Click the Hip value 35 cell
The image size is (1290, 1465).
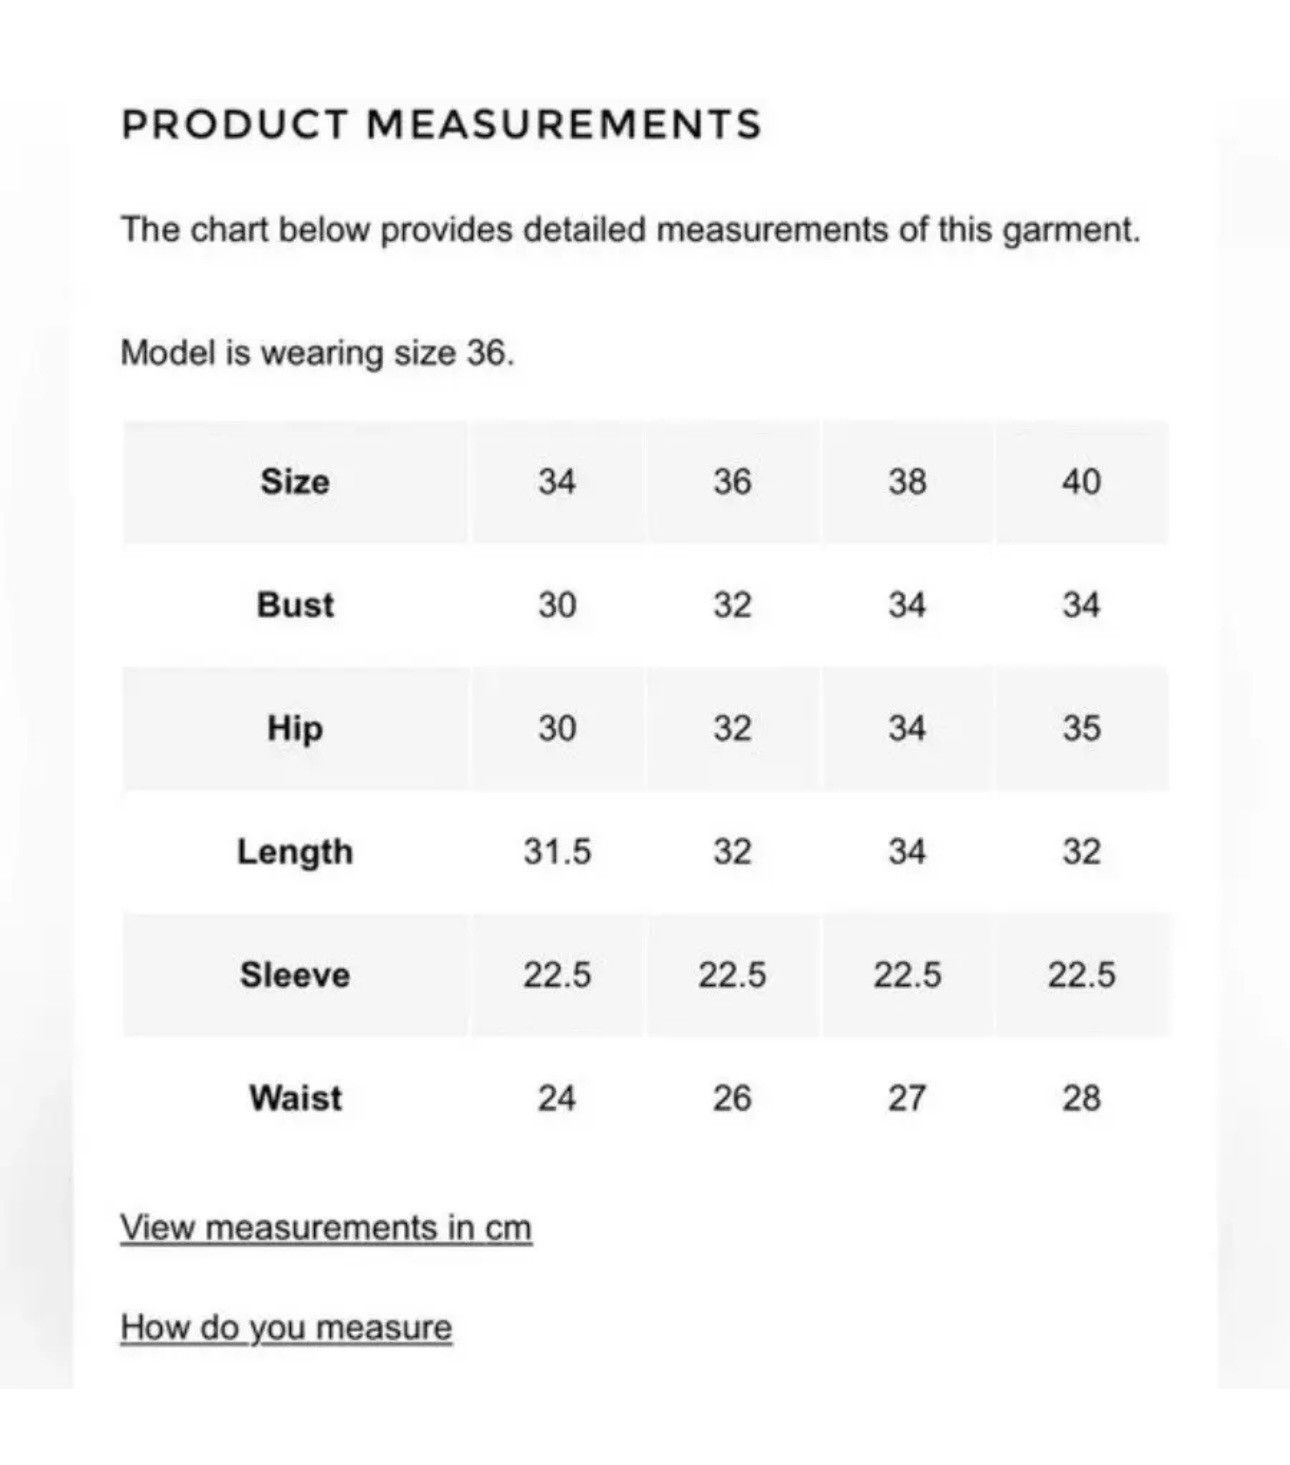[1081, 728]
